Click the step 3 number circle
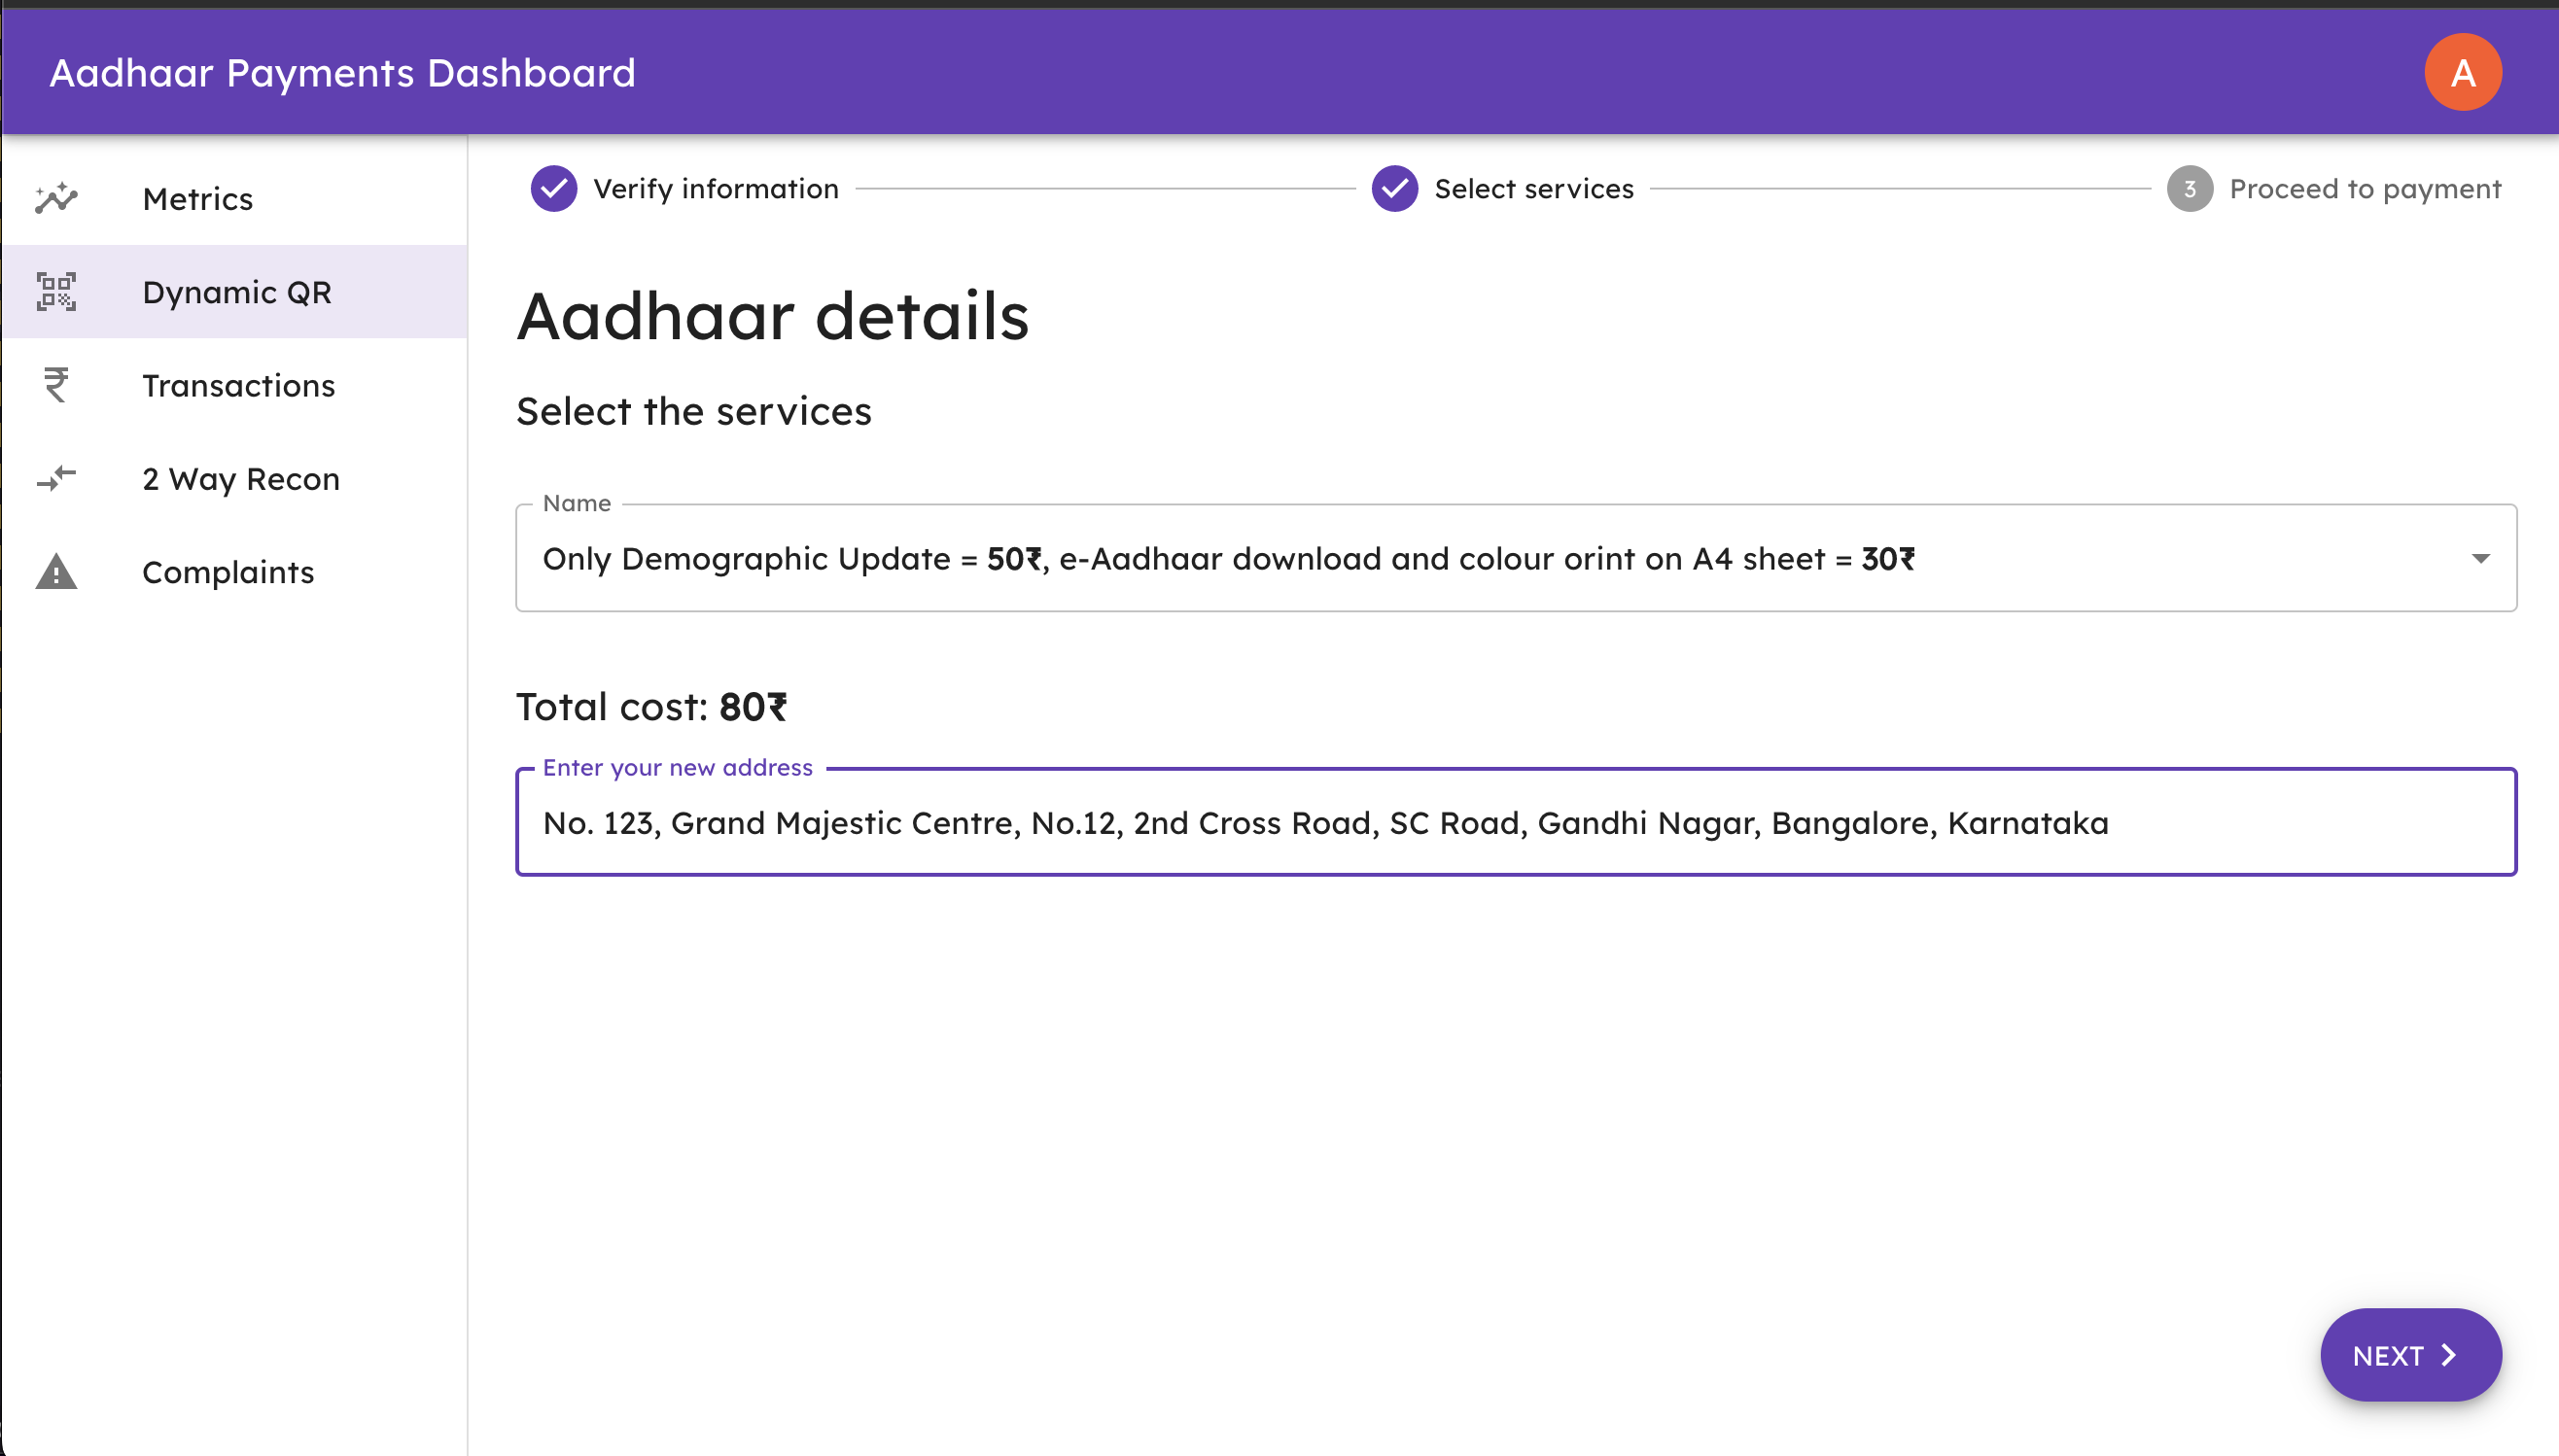Screen dimensions: 2559x1456 pos(2189,189)
